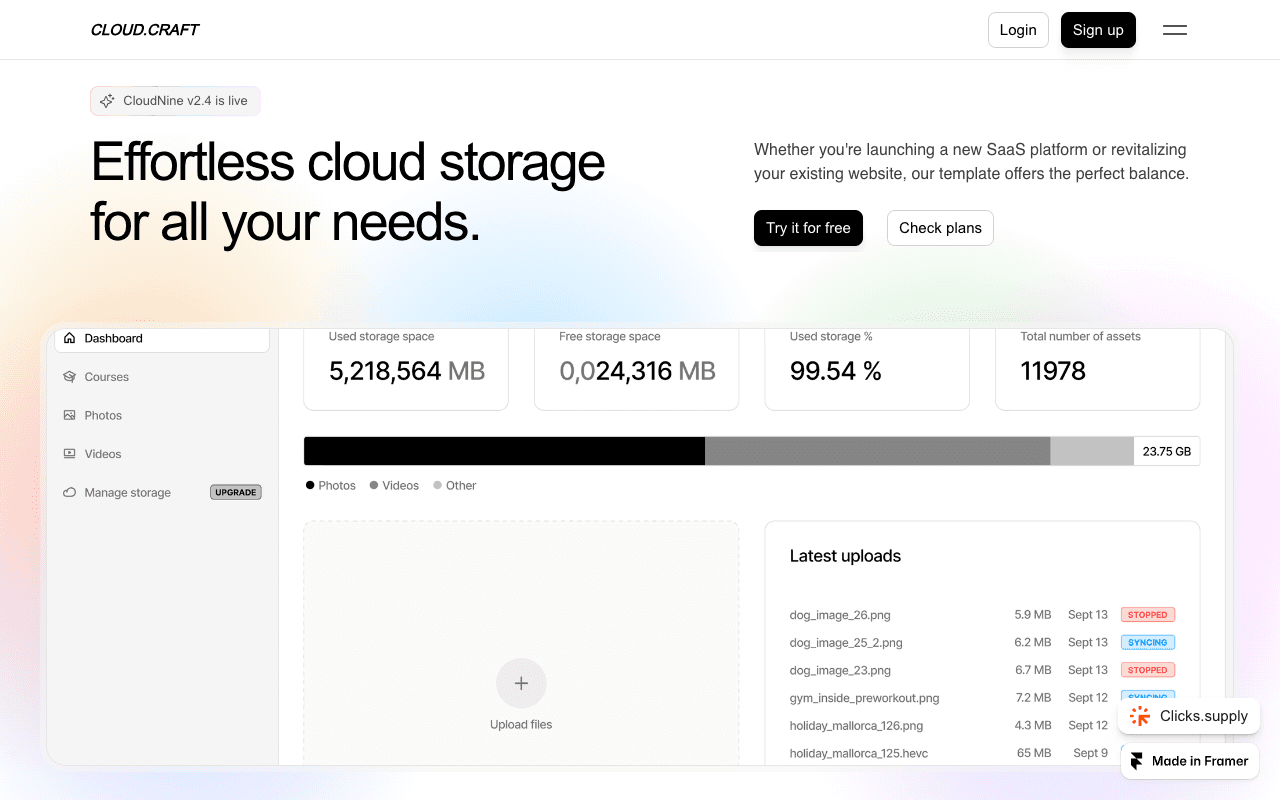Open the Made in Framer badge
The image size is (1280, 800).
1190,761
